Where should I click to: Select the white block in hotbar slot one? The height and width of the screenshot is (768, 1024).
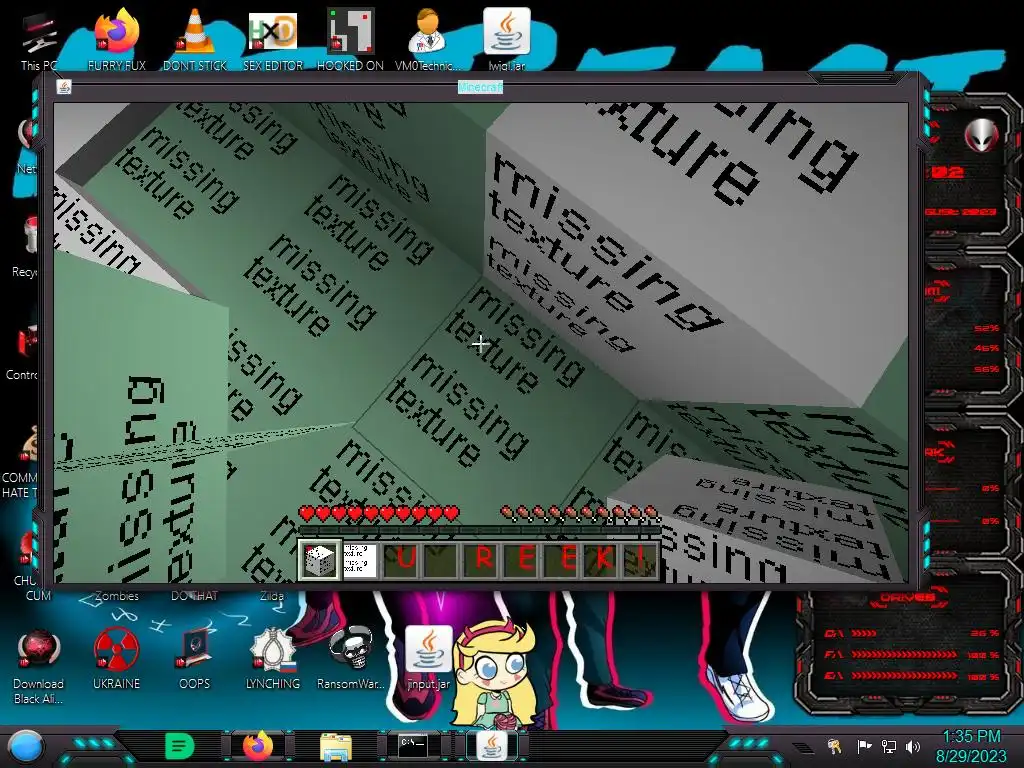click(x=320, y=560)
